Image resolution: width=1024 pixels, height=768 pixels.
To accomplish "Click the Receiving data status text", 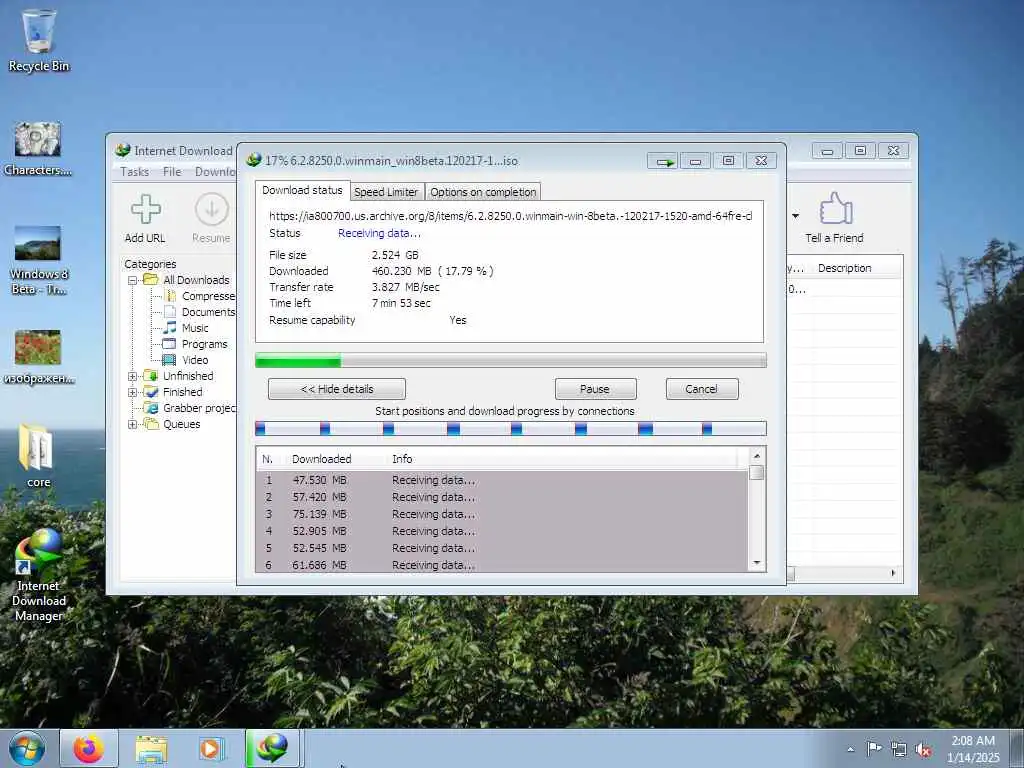I will pyautogui.click(x=379, y=233).
